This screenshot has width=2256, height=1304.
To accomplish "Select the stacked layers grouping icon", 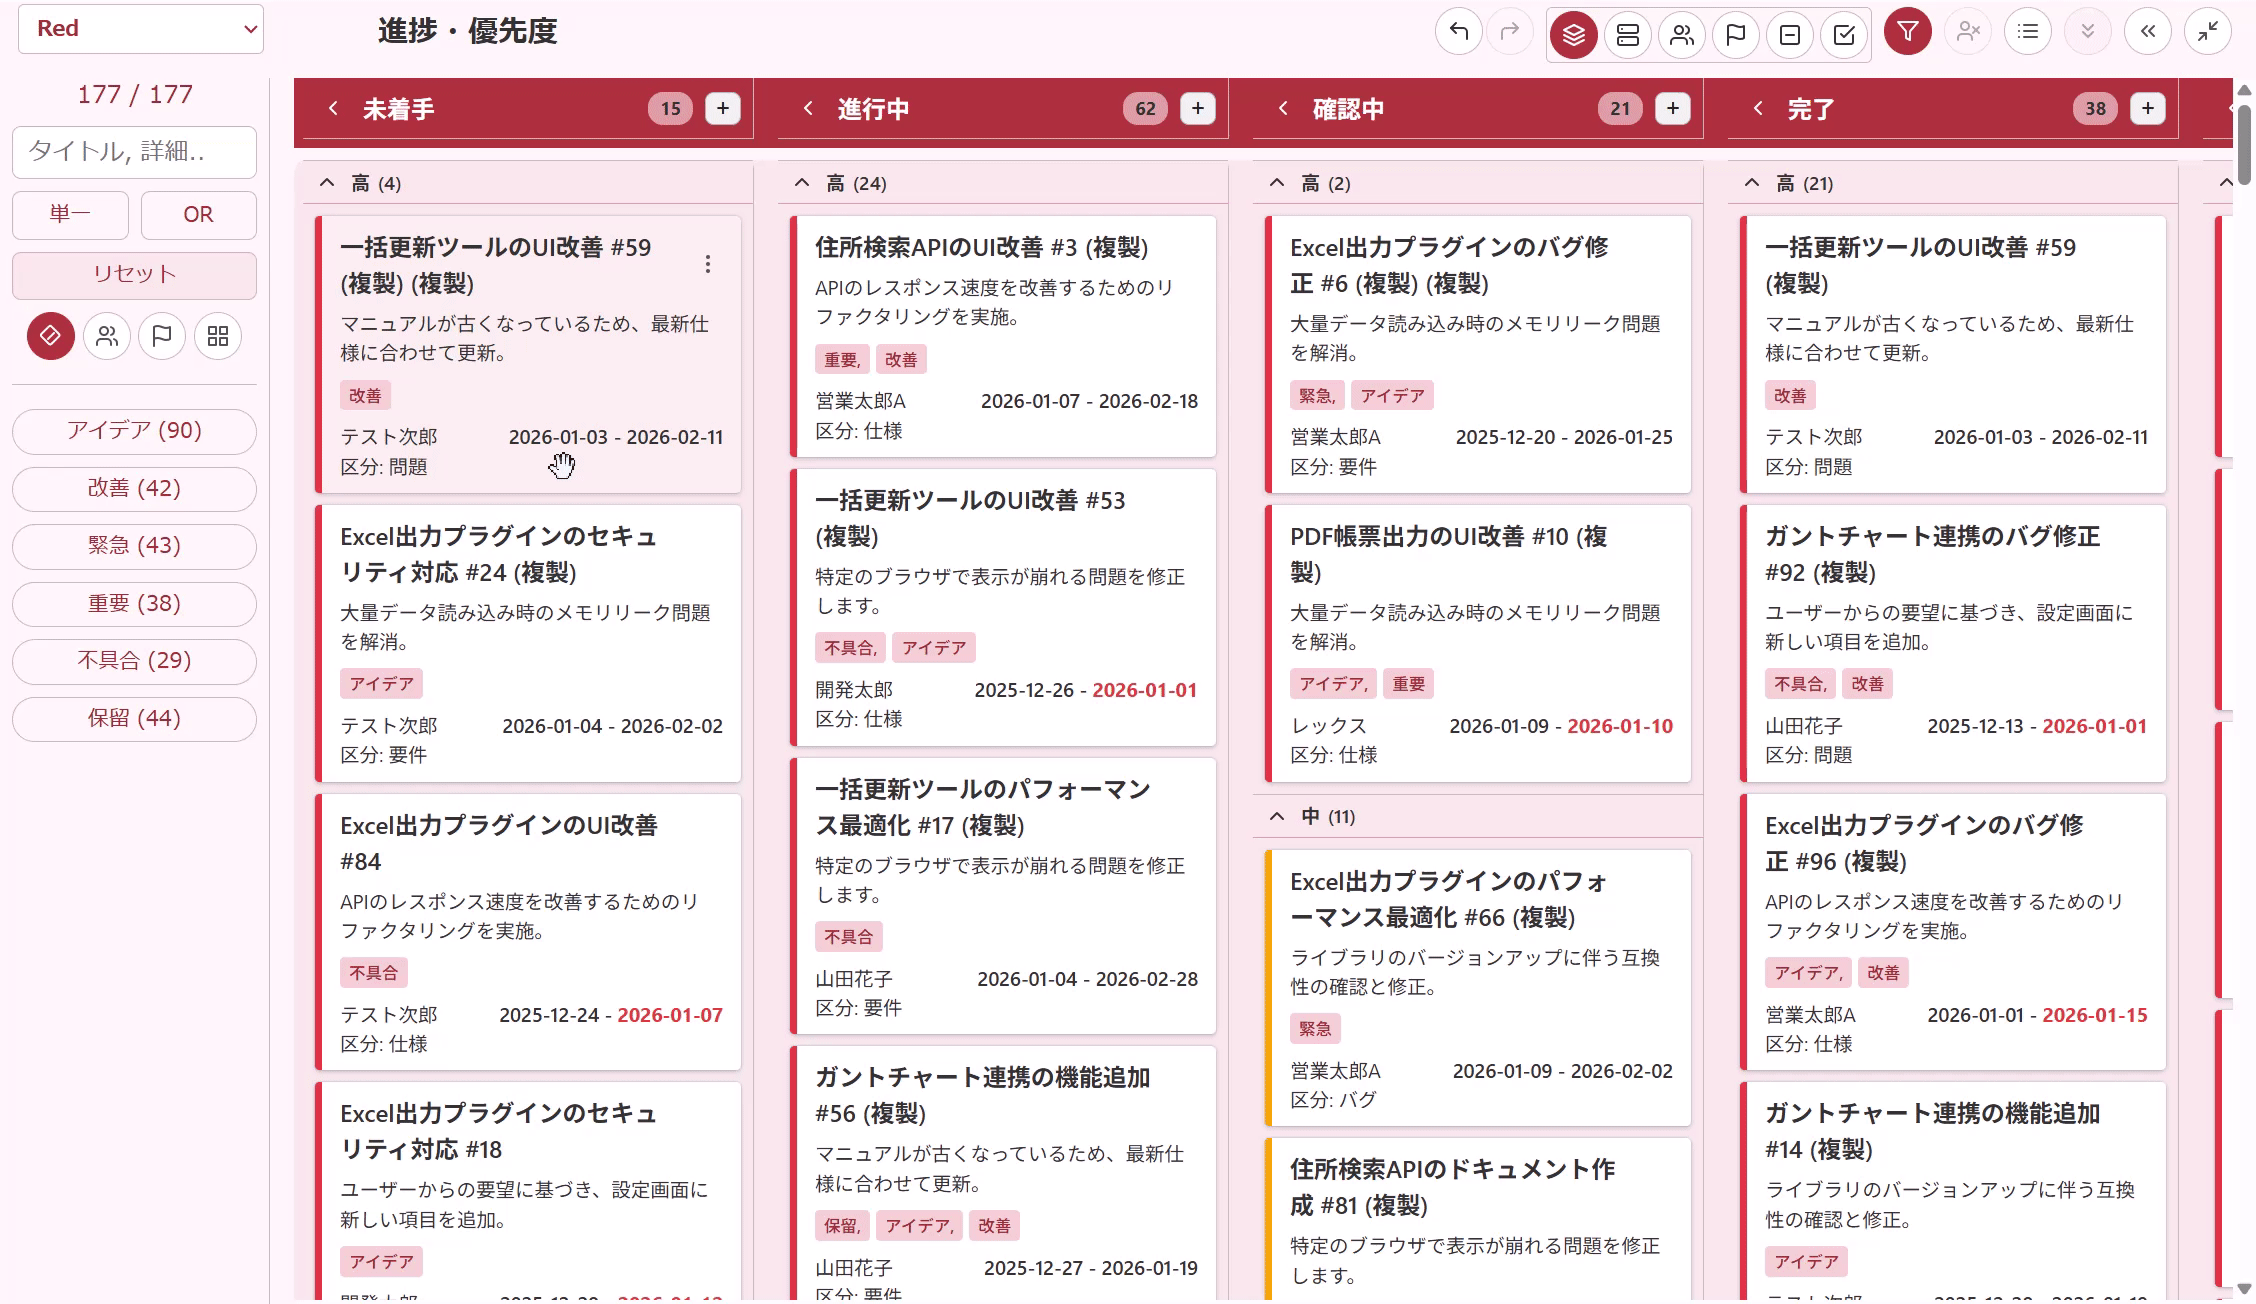I will (1573, 35).
